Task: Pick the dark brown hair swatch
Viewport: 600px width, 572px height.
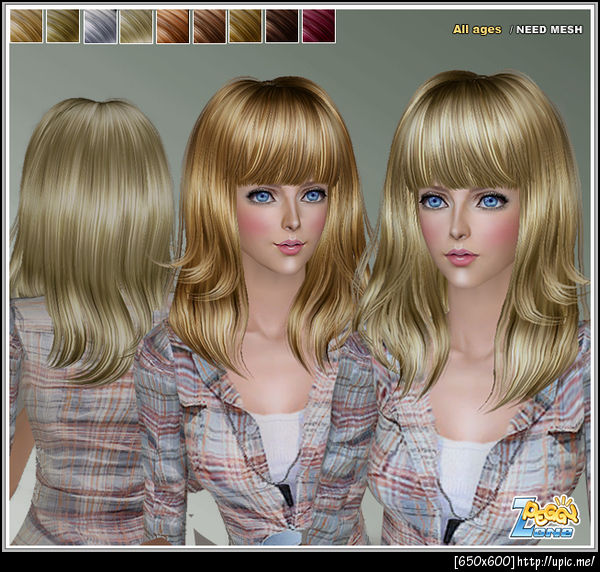Action: click(282, 26)
